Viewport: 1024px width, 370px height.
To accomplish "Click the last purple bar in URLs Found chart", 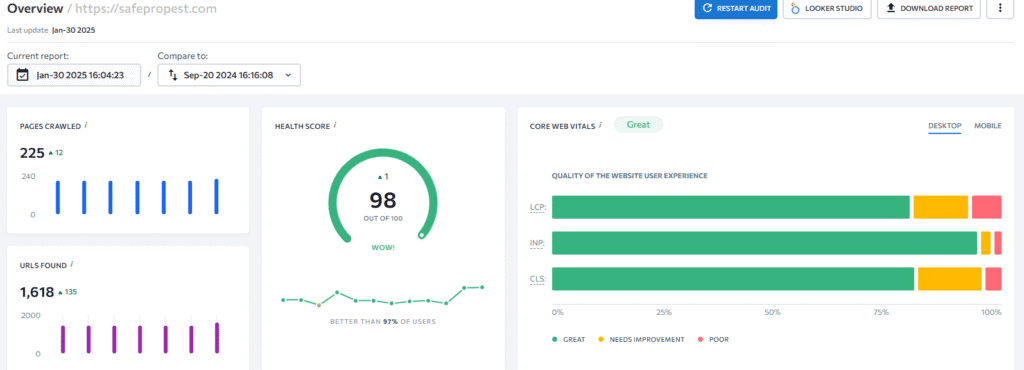I will click(x=217, y=338).
